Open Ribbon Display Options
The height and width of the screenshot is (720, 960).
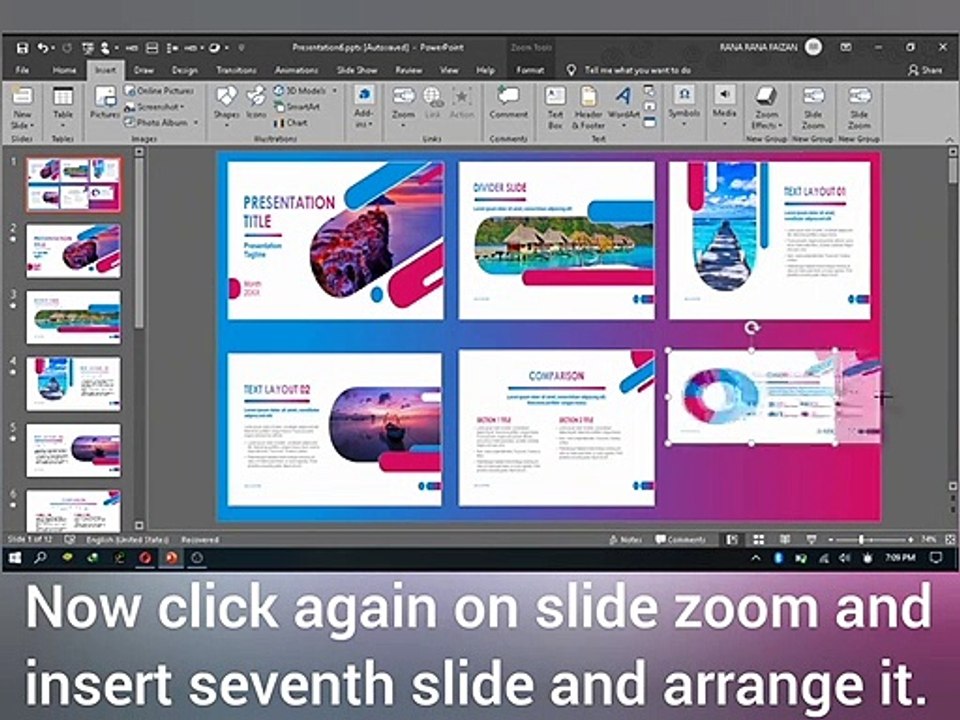coord(846,47)
